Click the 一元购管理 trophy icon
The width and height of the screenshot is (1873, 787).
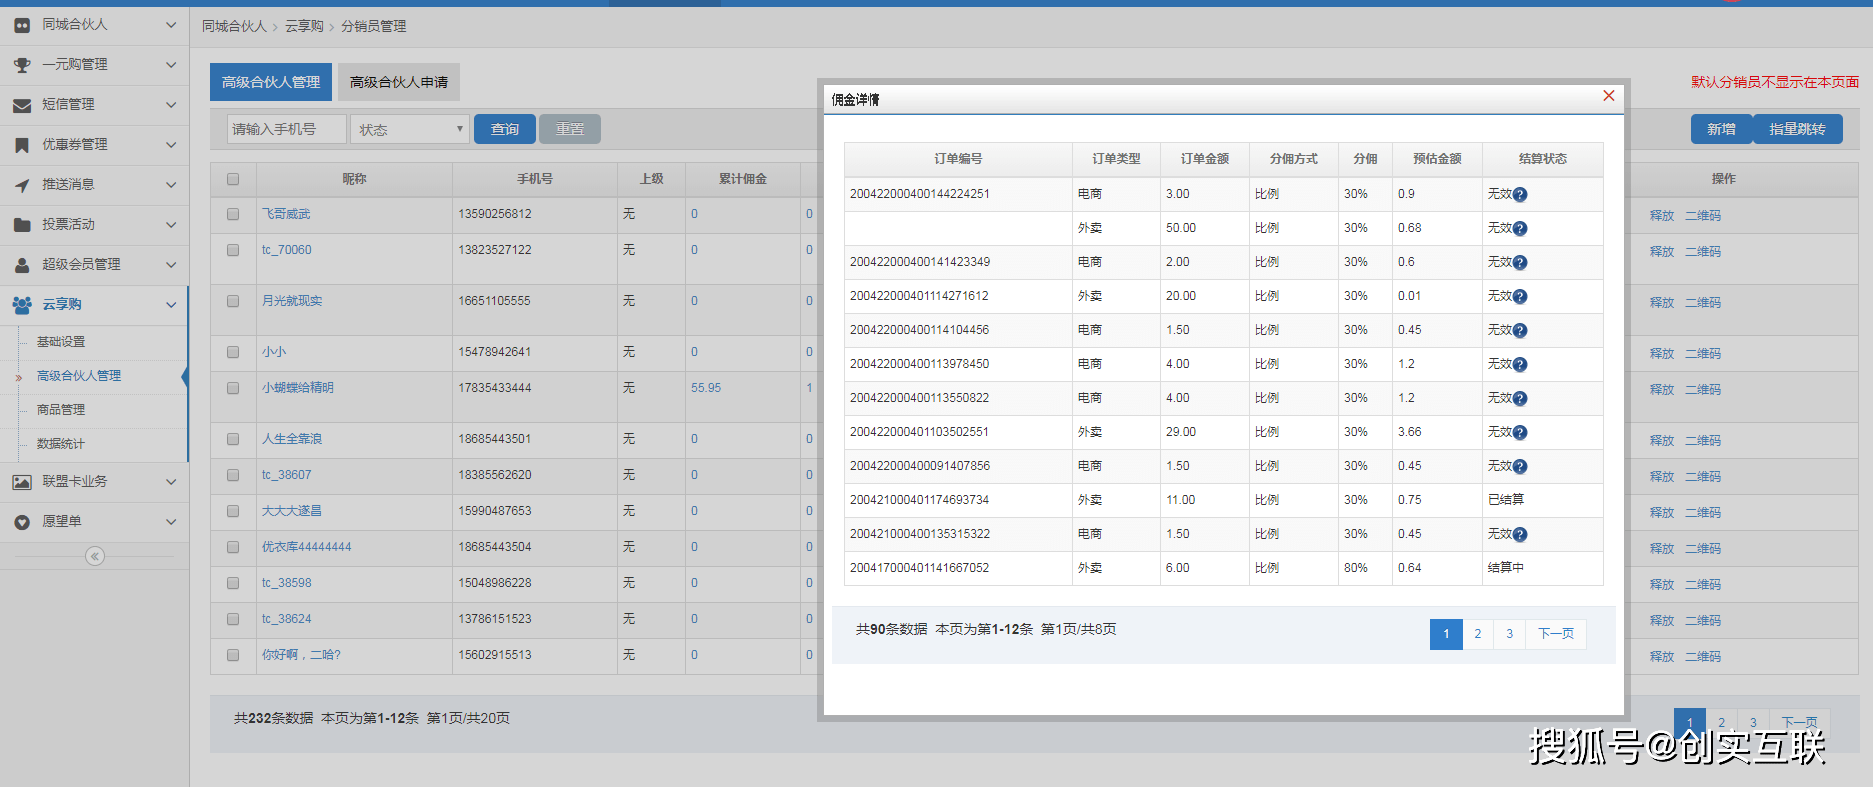click(x=22, y=65)
